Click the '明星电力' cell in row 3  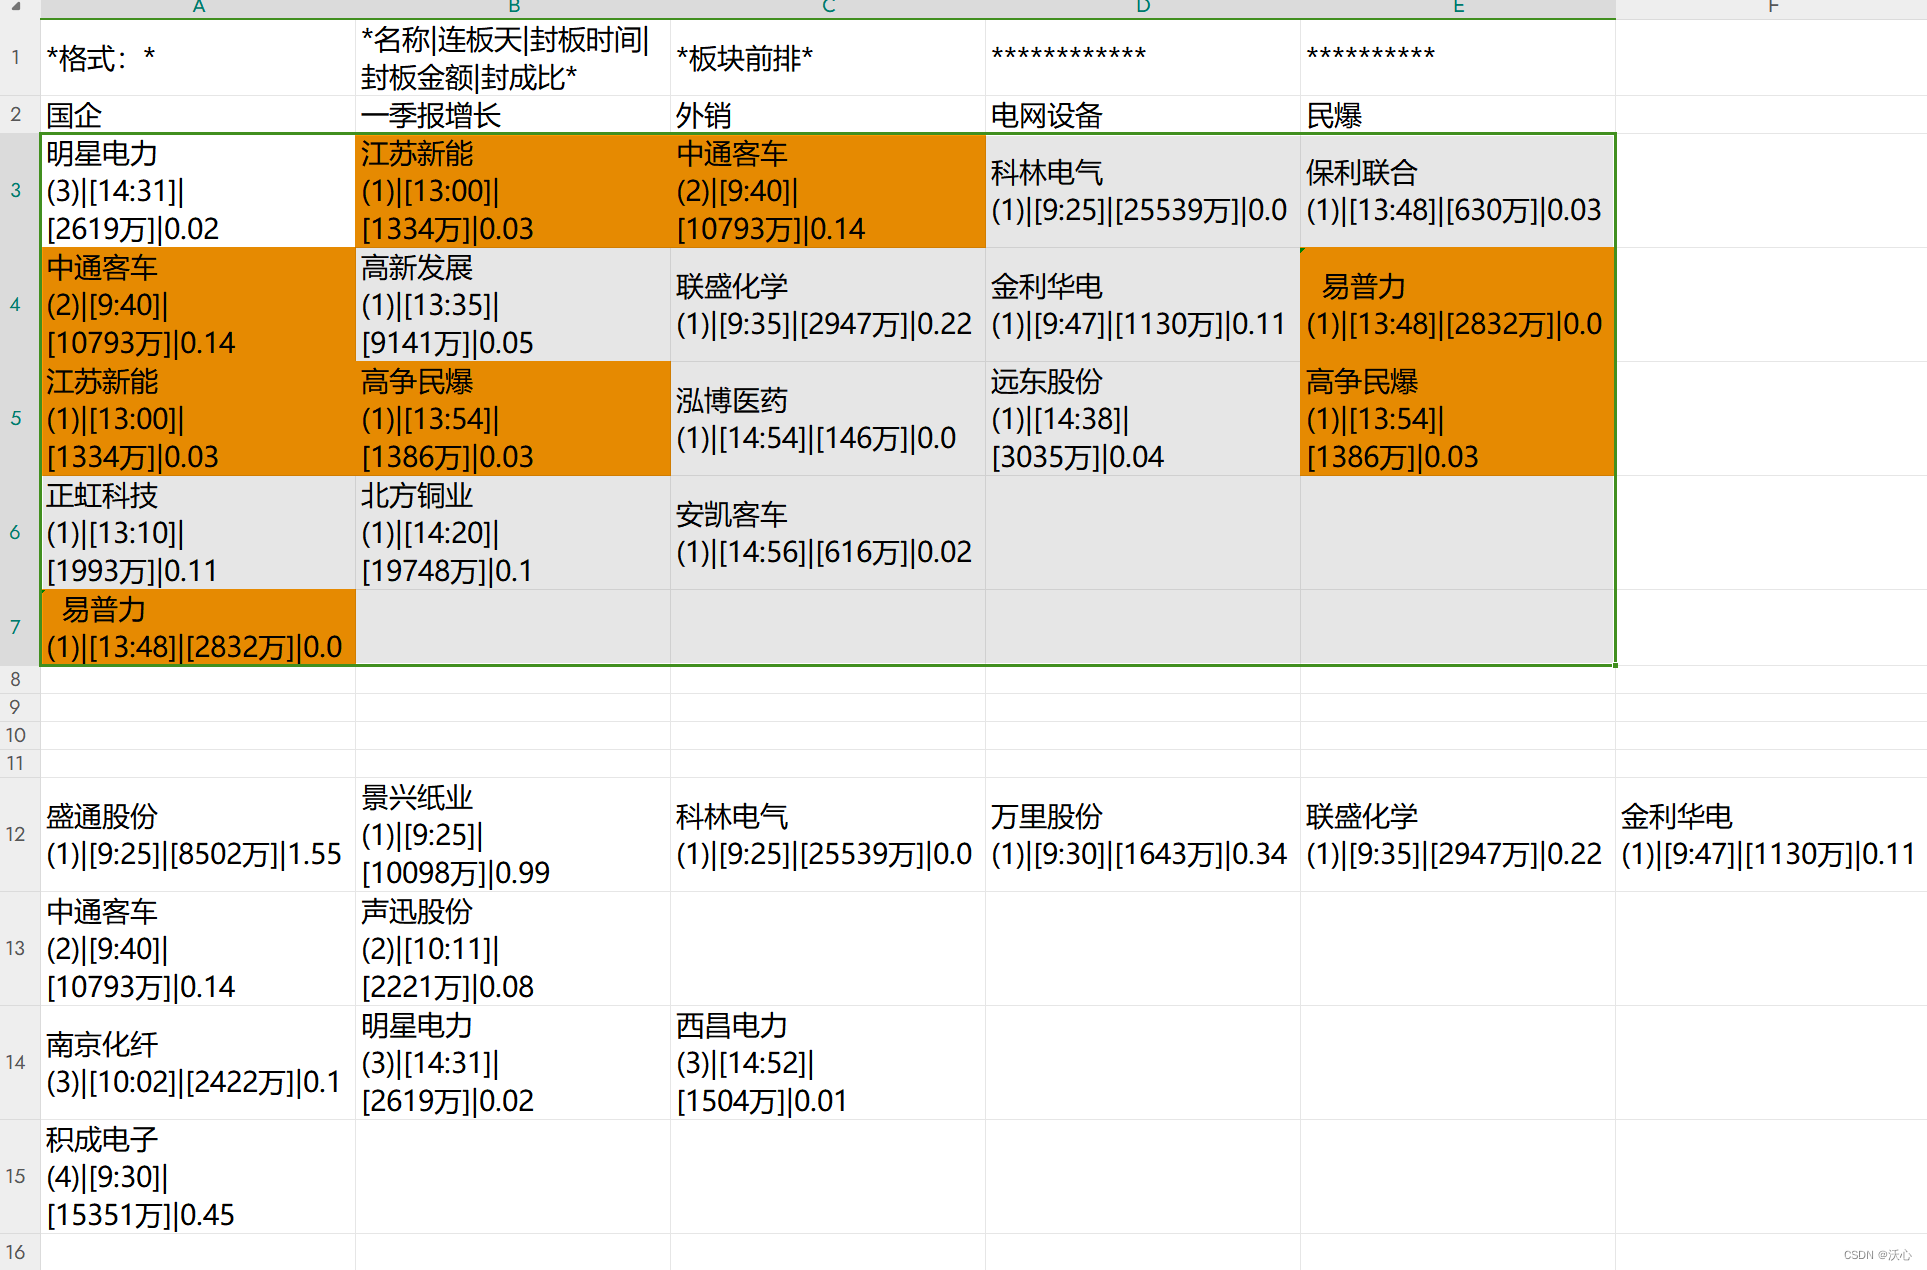click(198, 191)
